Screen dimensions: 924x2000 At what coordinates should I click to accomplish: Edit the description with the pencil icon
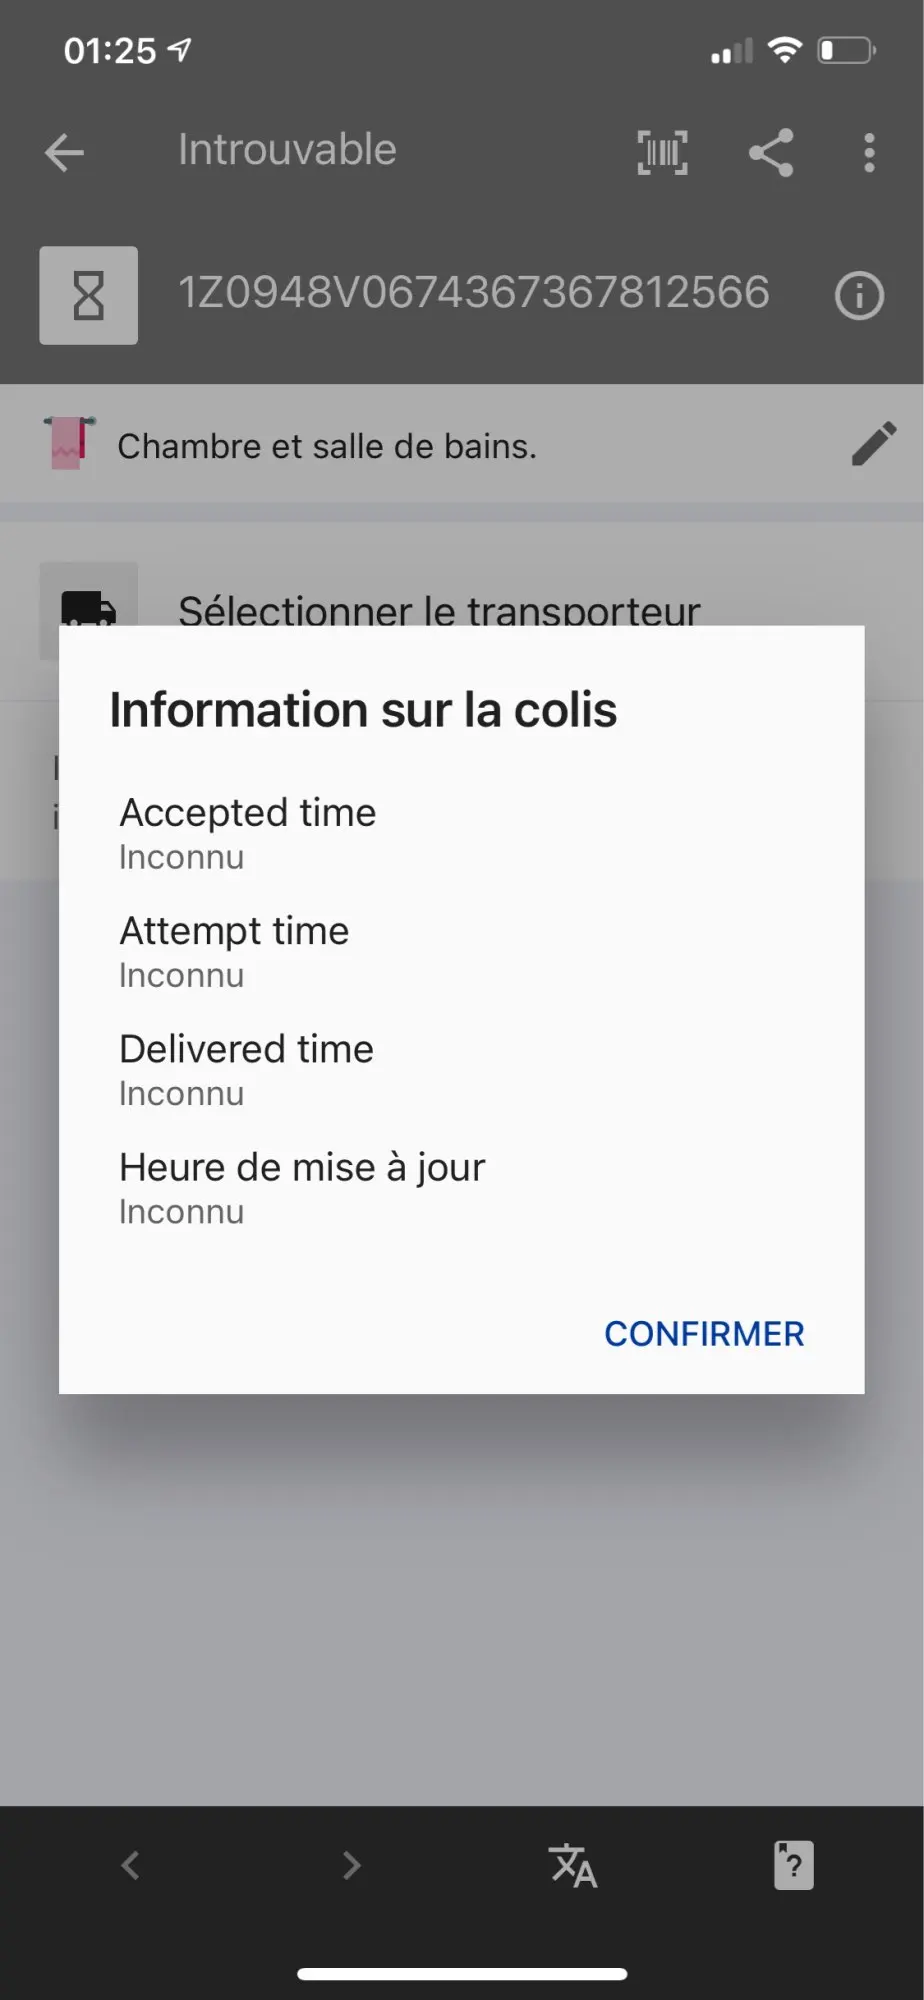[873, 445]
